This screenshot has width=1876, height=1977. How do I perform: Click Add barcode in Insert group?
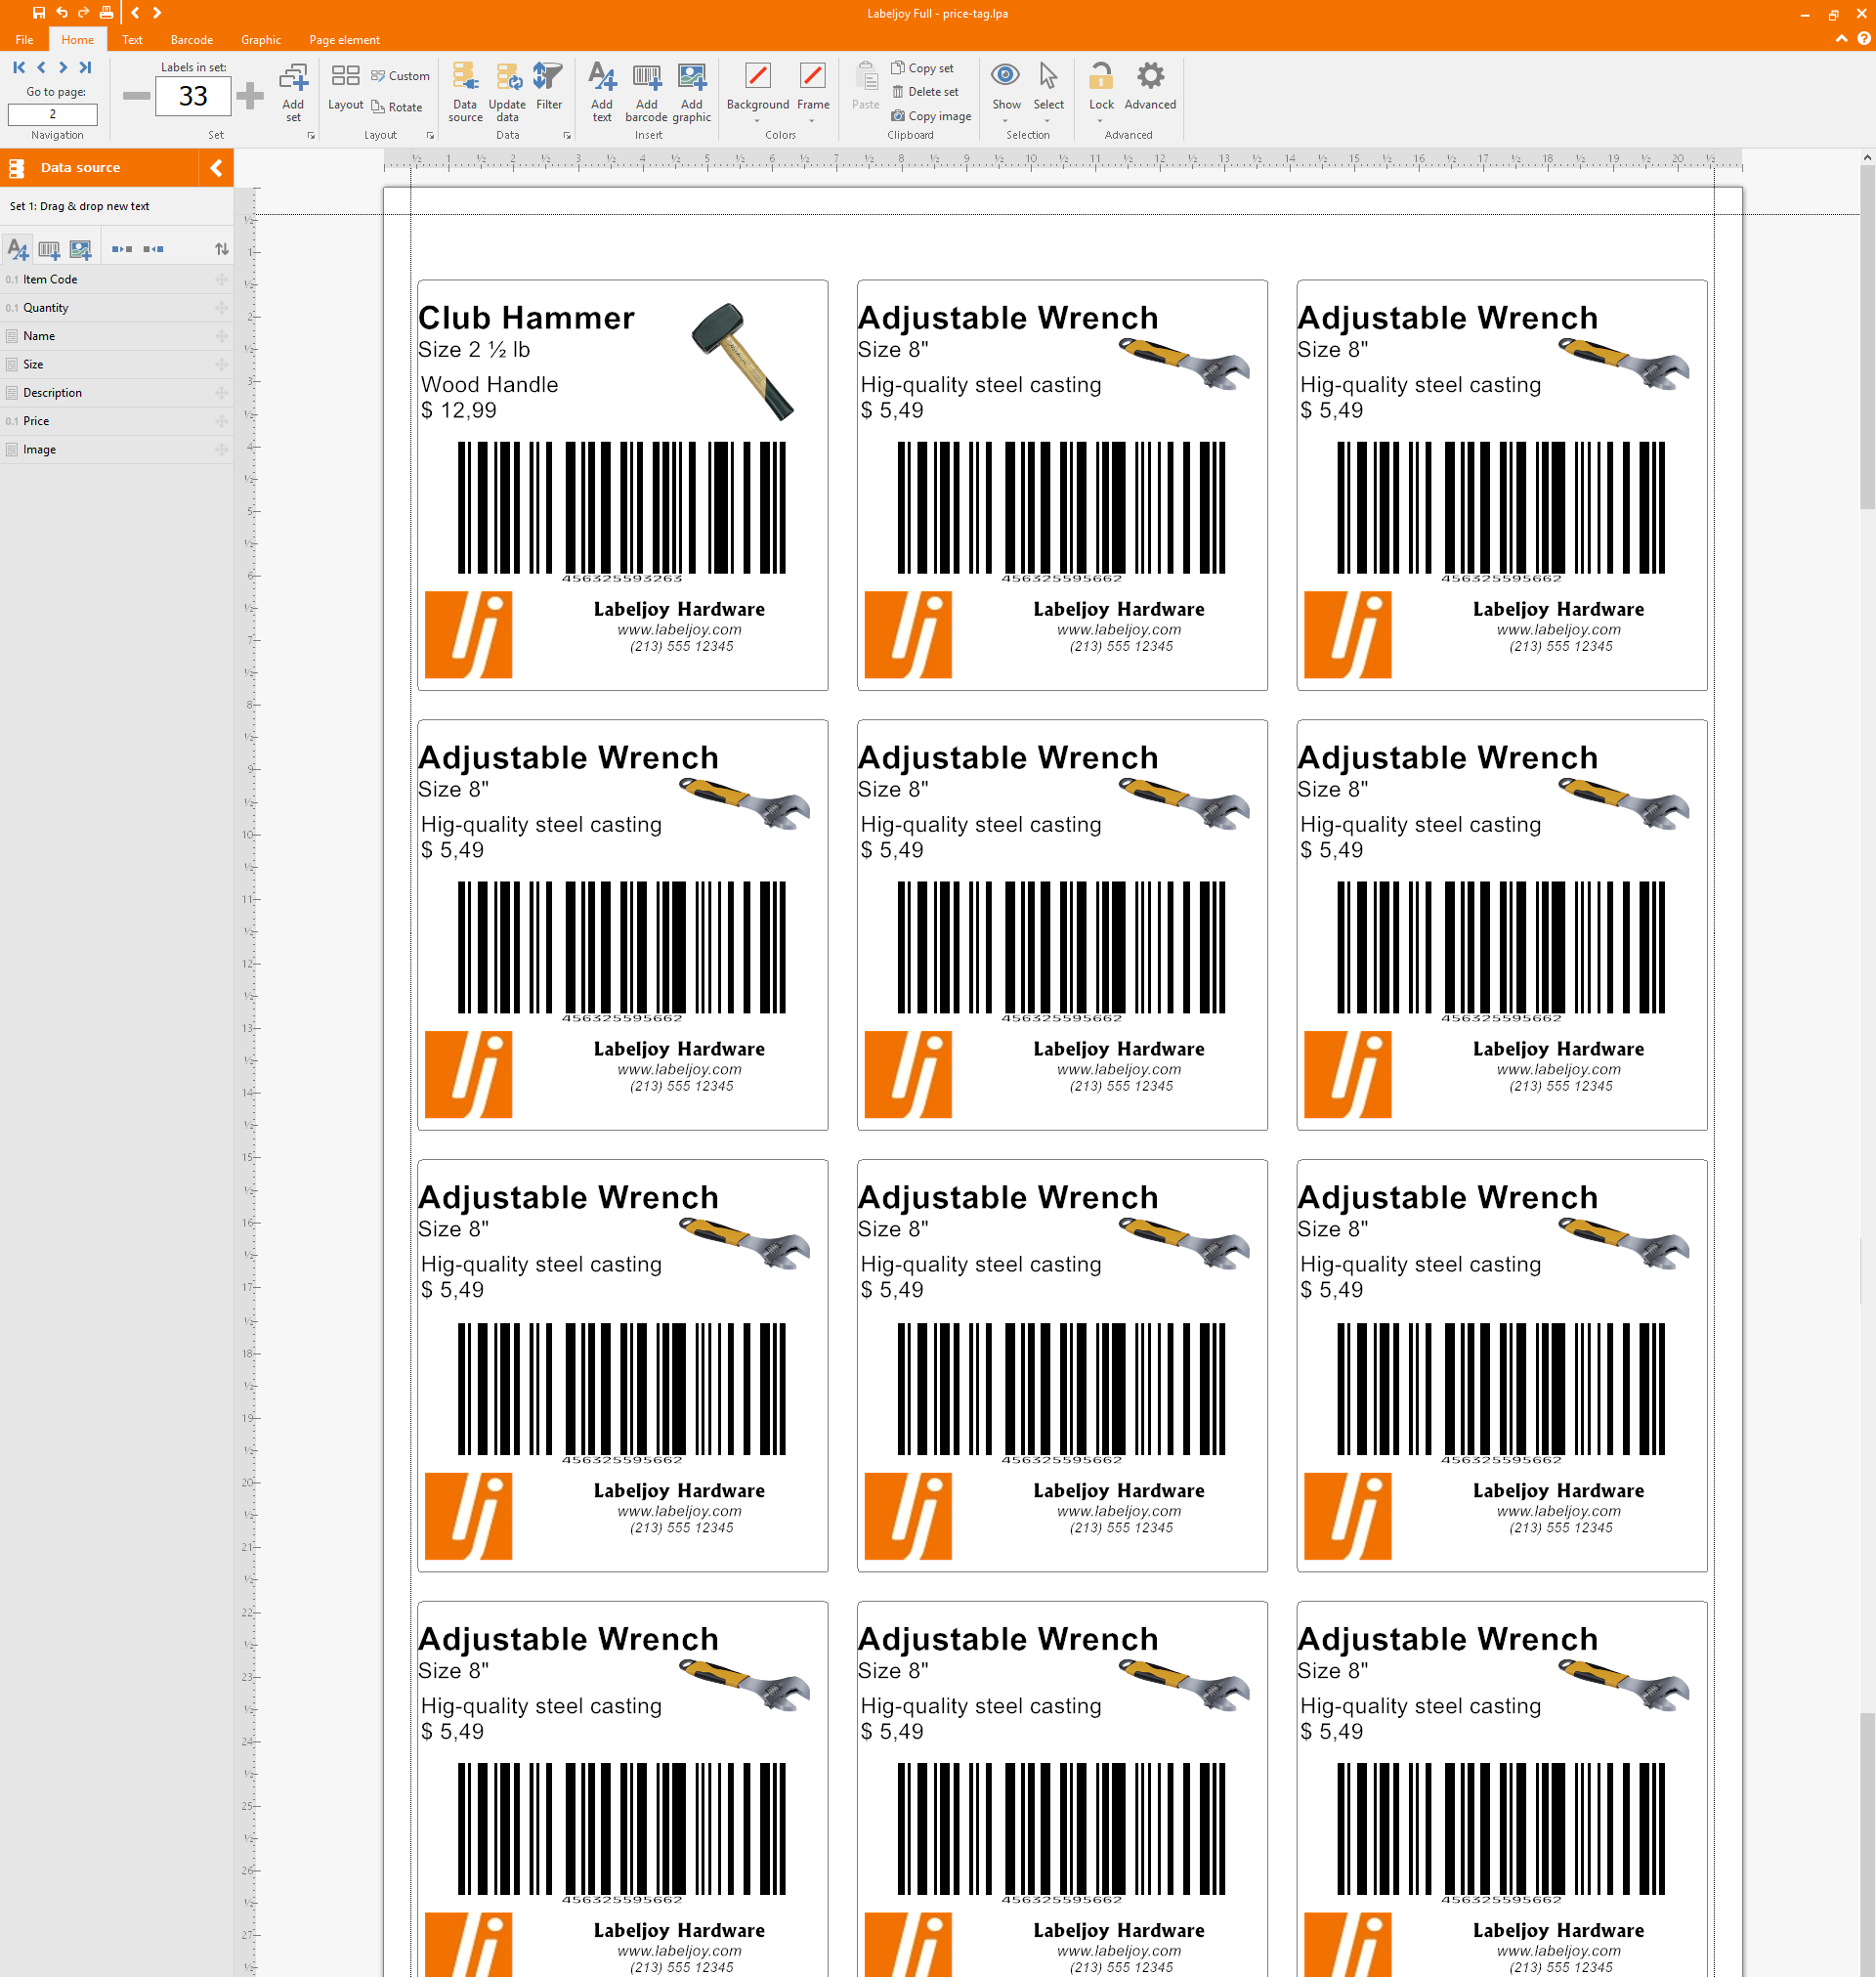point(646,92)
